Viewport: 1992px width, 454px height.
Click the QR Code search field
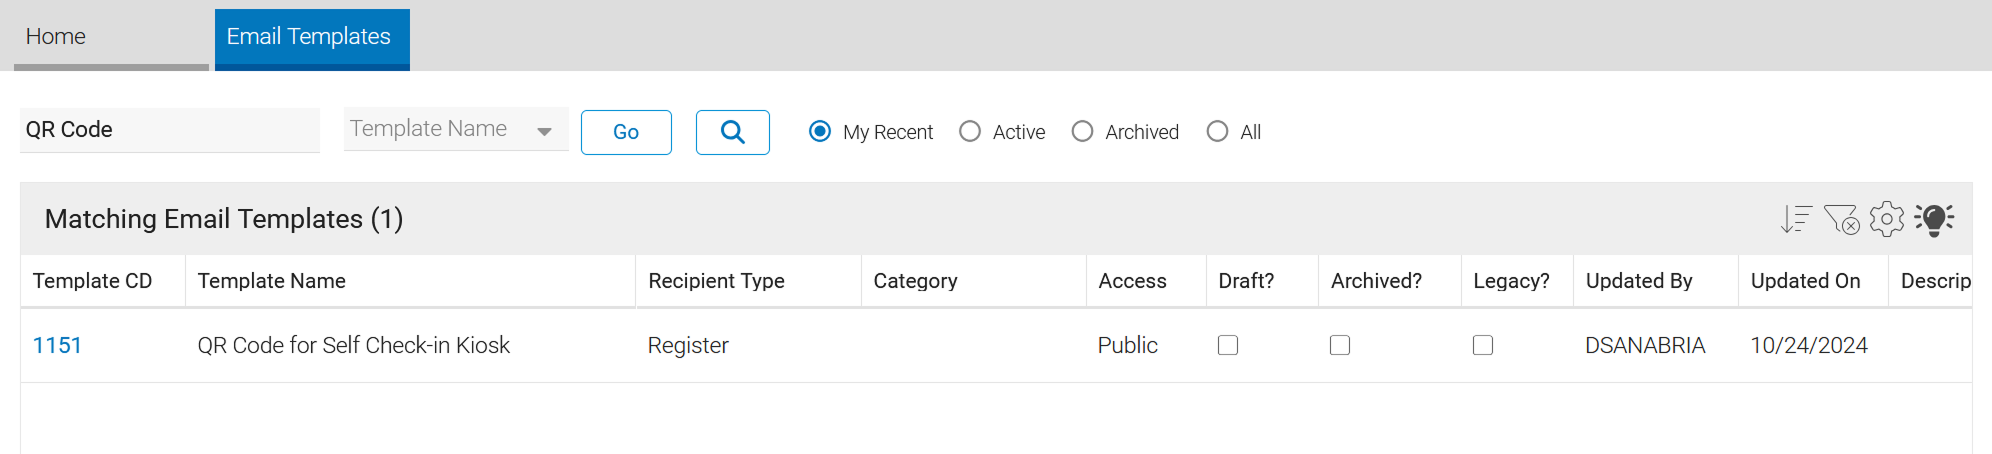(x=170, y=130)
